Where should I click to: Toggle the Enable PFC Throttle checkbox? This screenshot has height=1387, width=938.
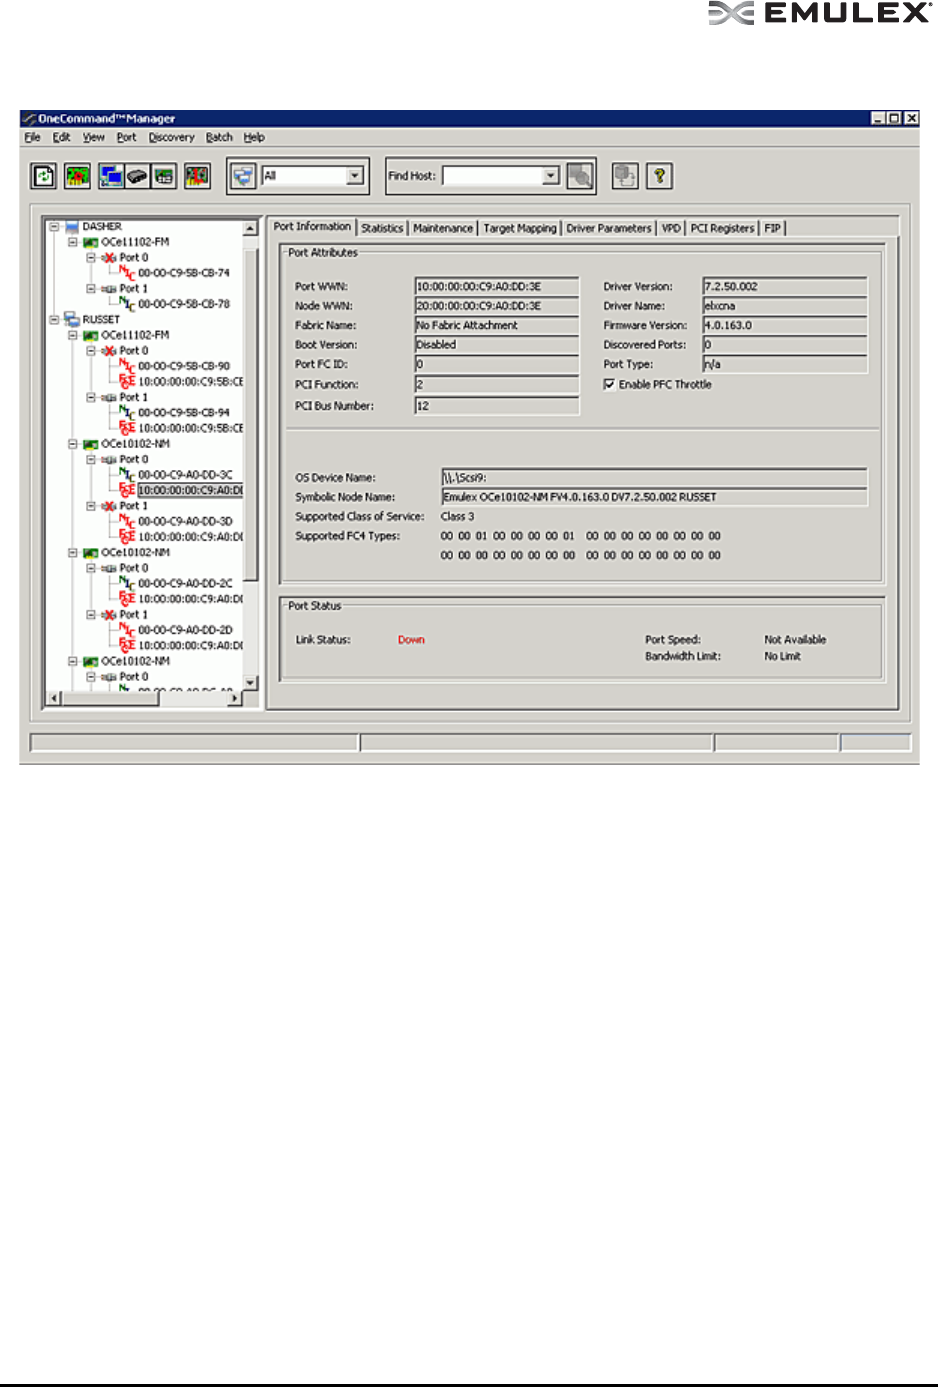609,384
